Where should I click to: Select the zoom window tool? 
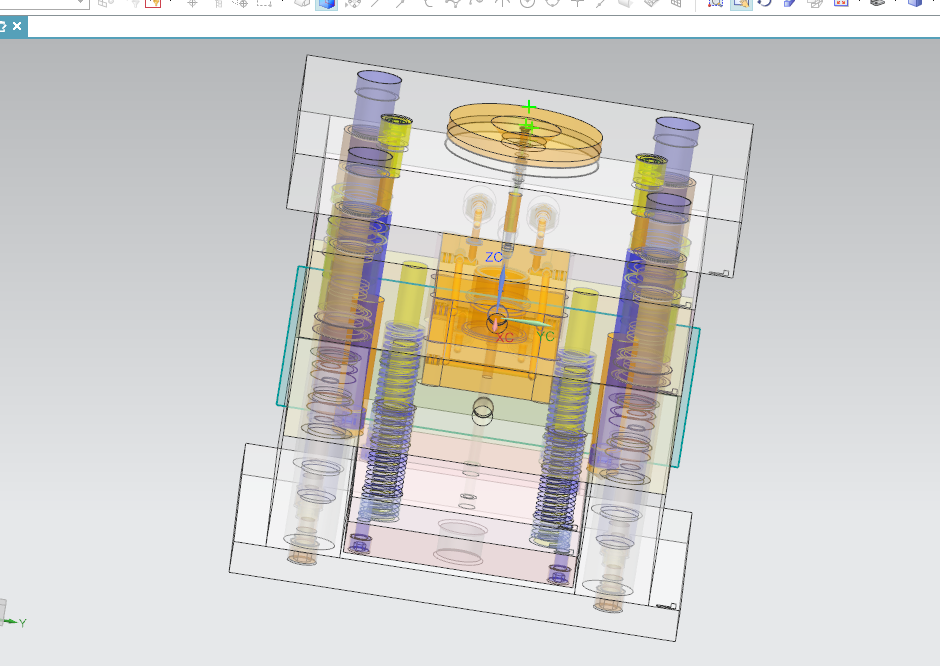[x=715, y=3]
